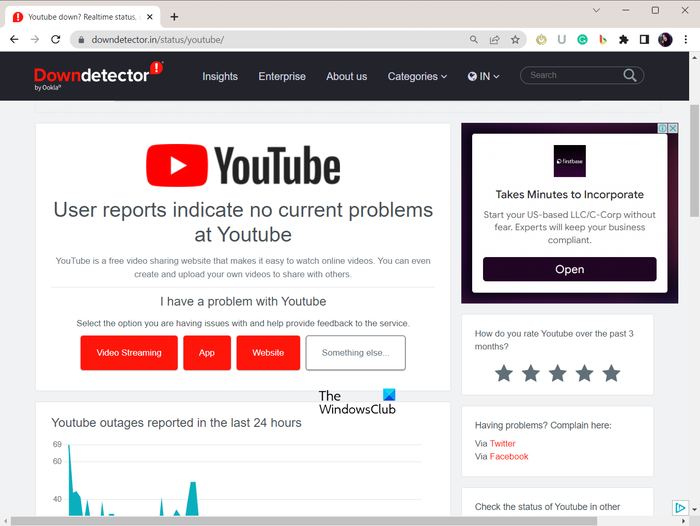Bookmark this page with the star

(515, 40)
